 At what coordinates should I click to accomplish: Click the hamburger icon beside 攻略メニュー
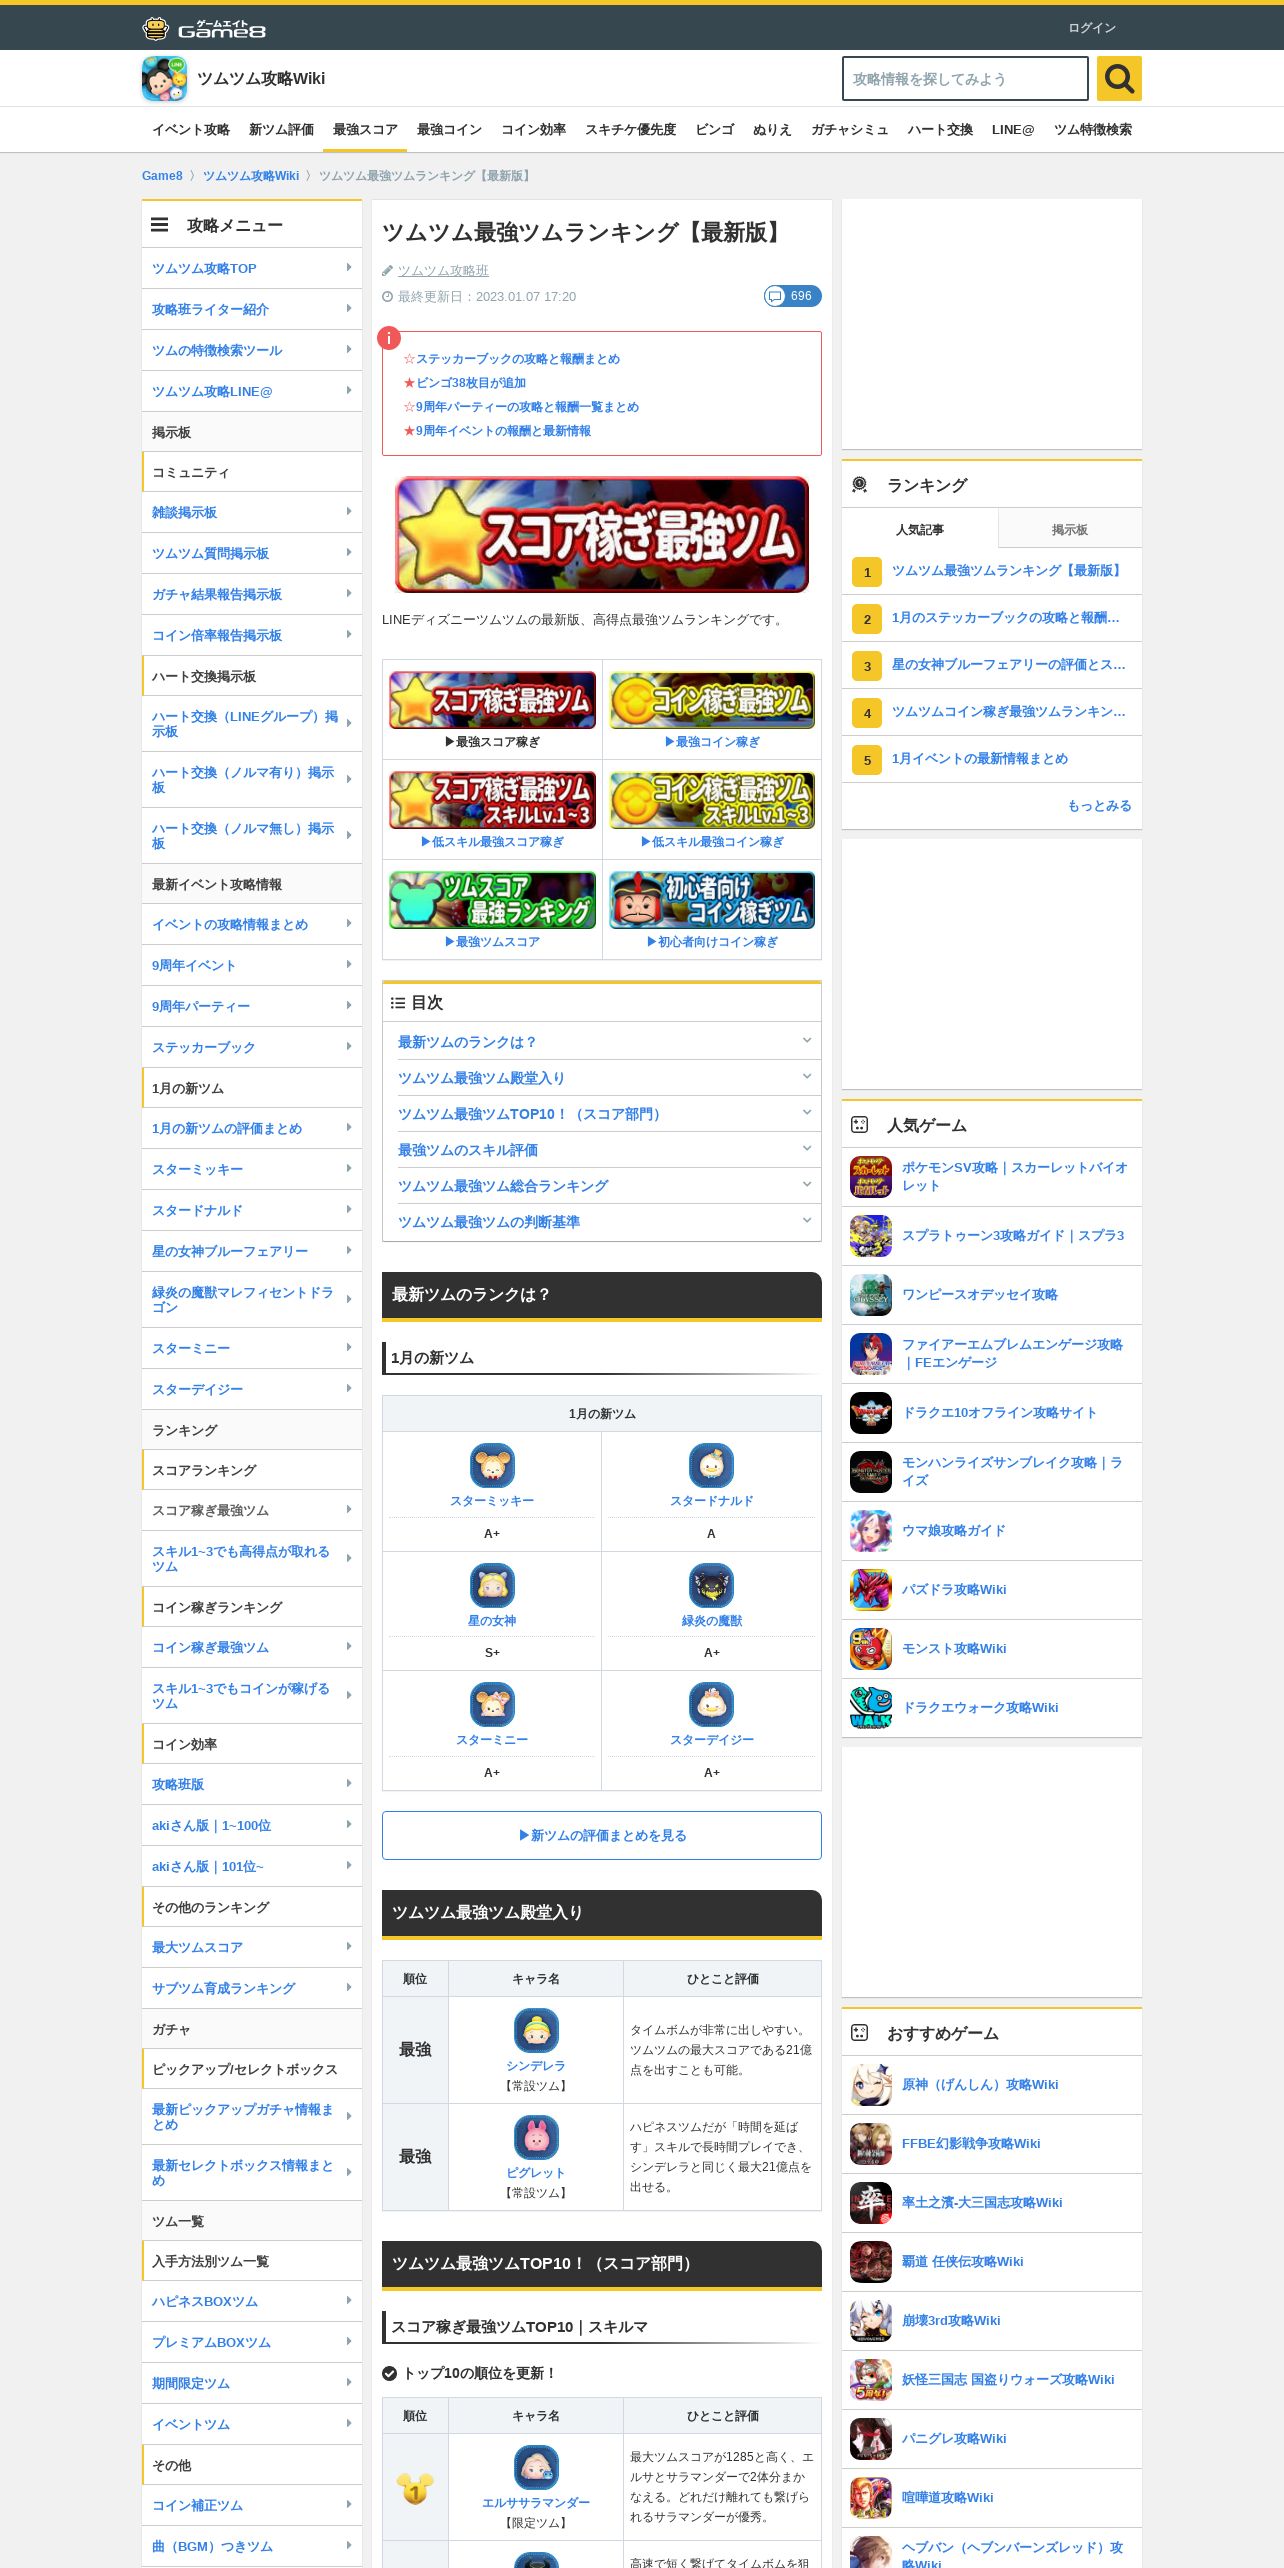pos(160,225)
